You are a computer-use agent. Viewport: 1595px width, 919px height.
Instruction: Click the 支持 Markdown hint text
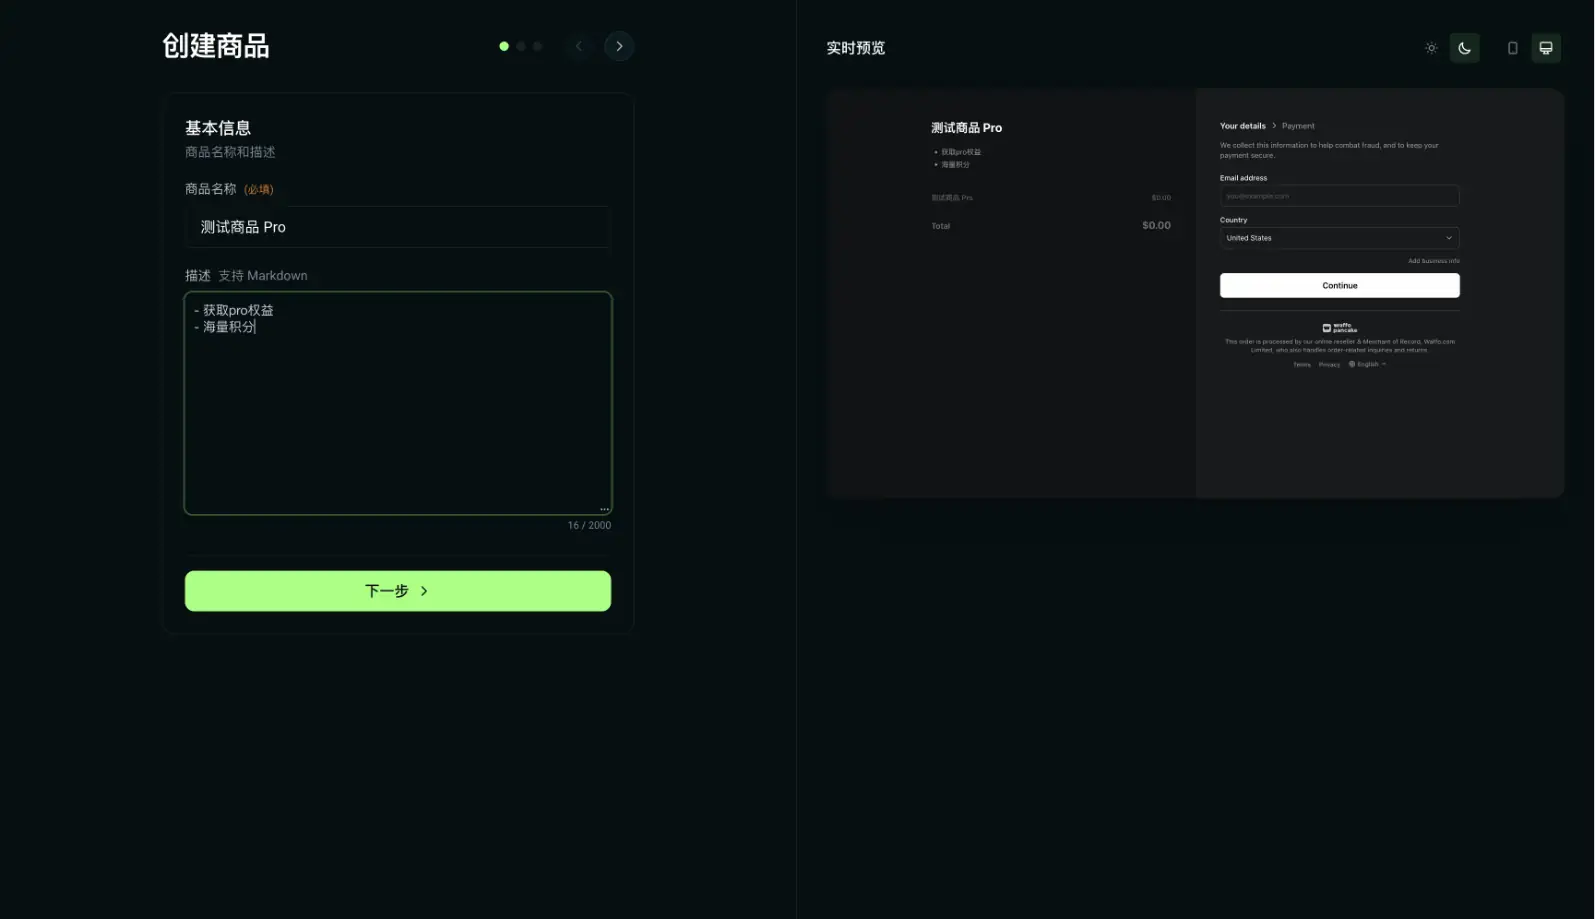click(263, 276)
